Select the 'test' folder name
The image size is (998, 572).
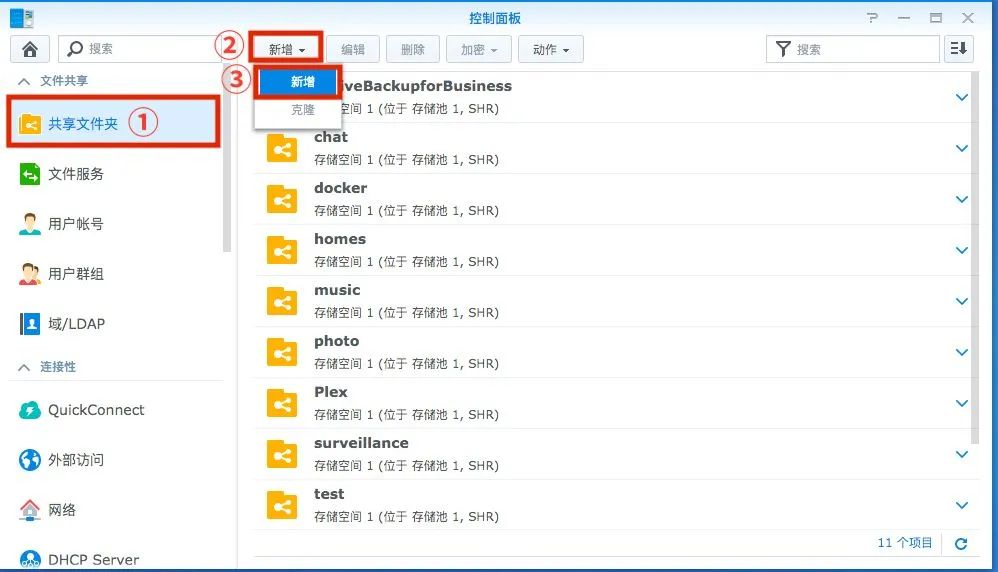329,494
